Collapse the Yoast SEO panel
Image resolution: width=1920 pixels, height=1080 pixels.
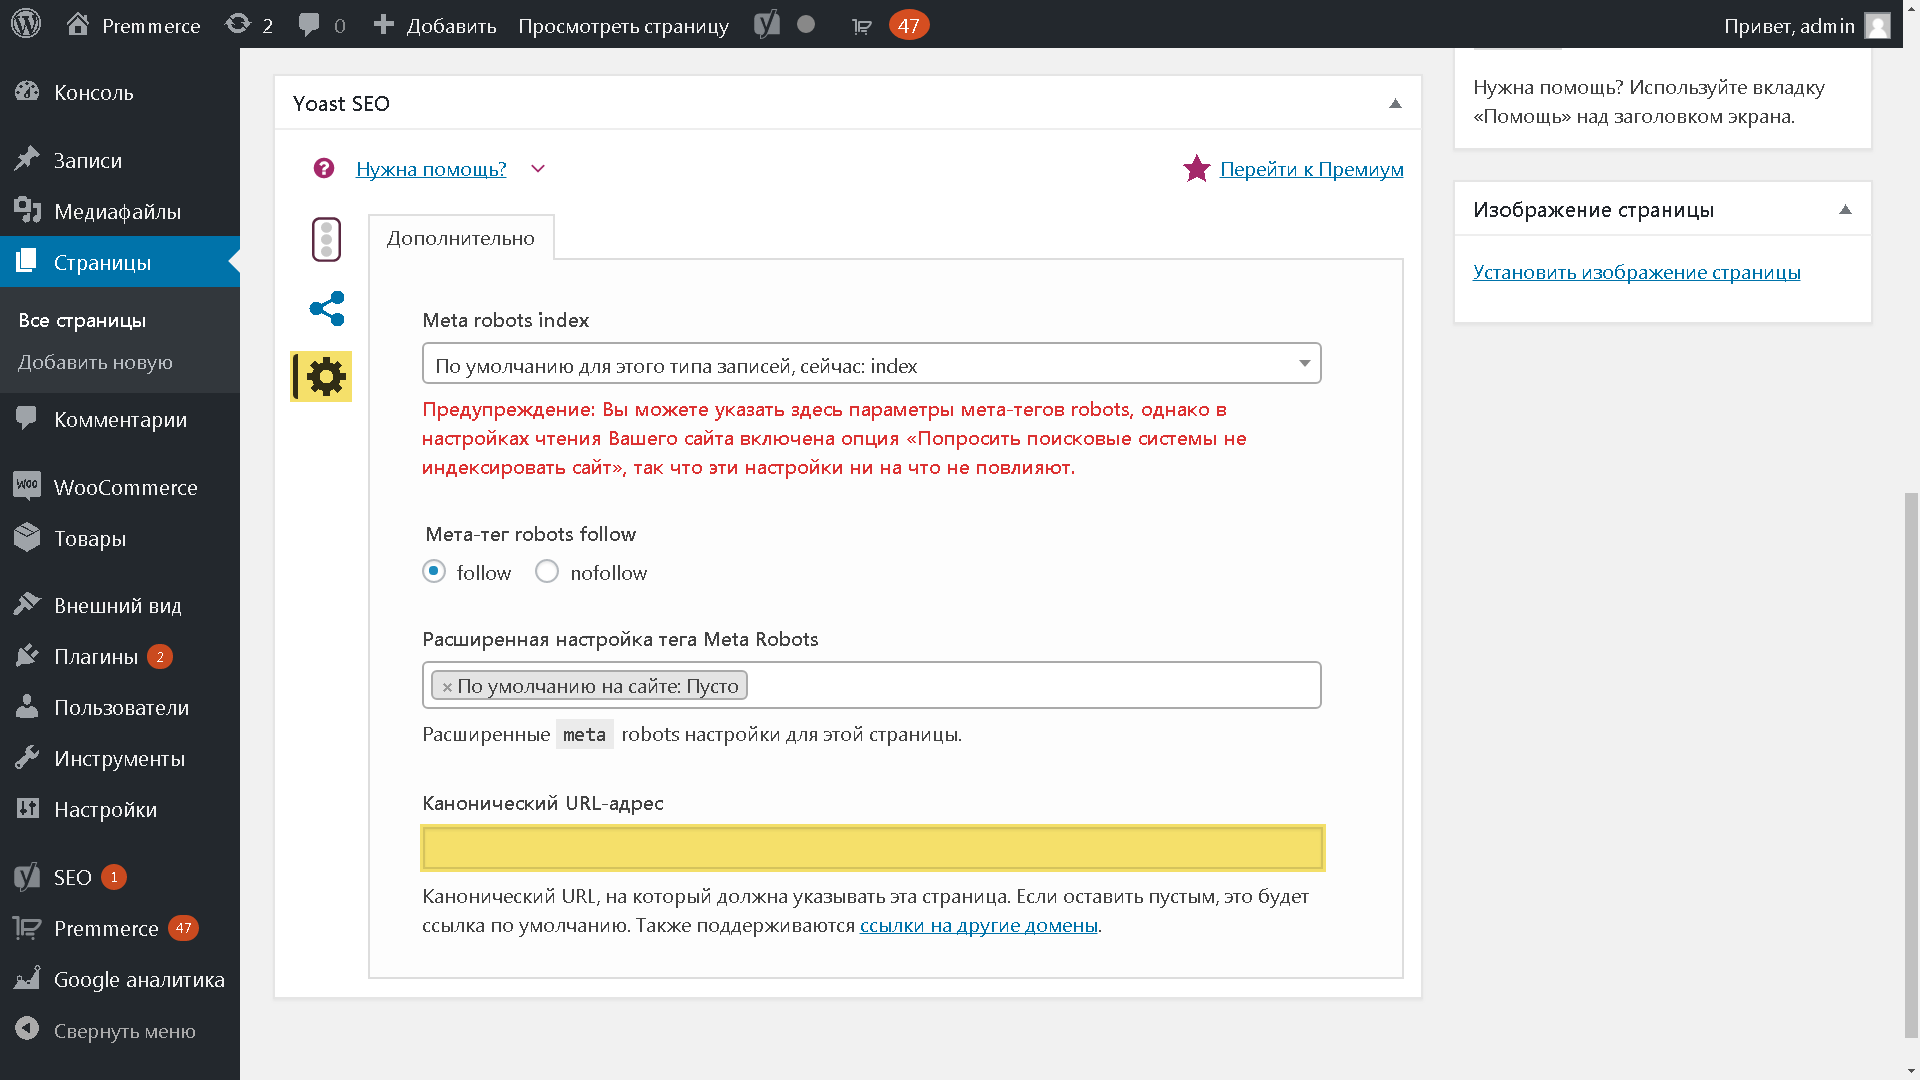pos(1395,104)
